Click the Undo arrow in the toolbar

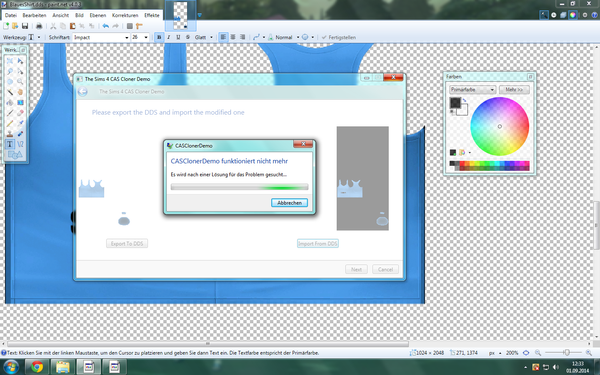106,26
